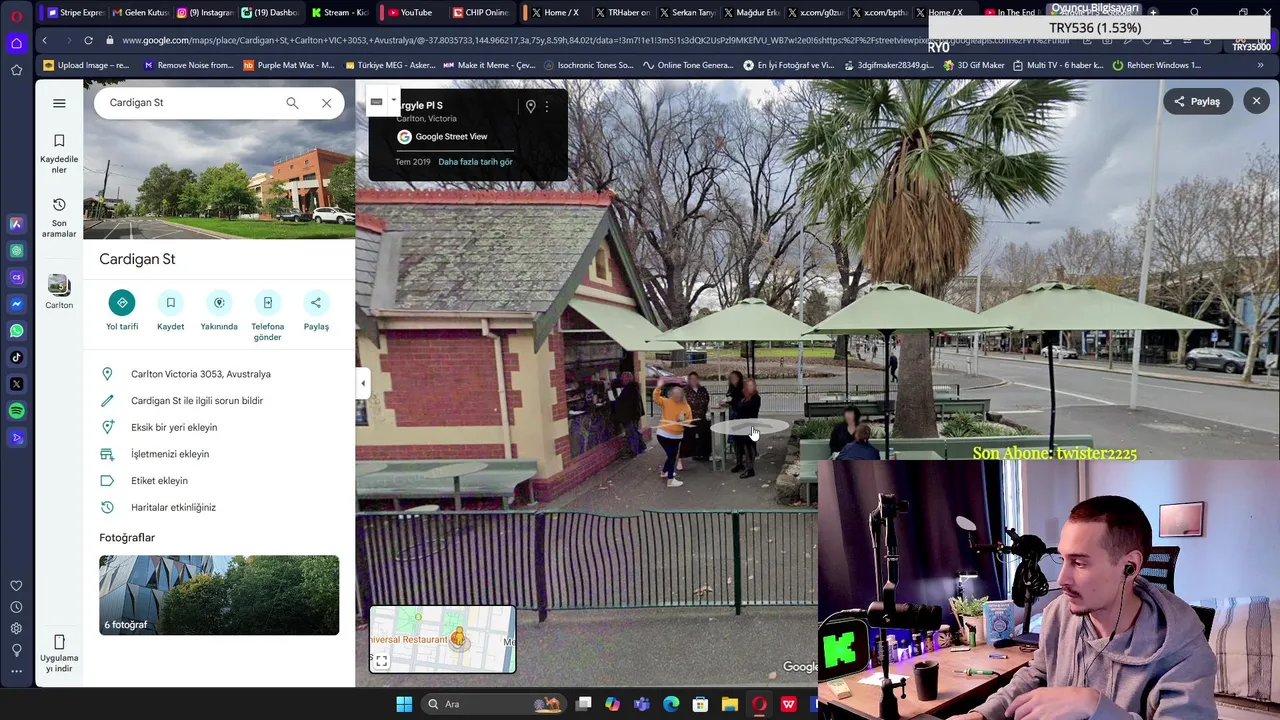Click Telefona gönder
This screenshot has width=1280, height=720.
pyautogui.click(x=267, y=316)
